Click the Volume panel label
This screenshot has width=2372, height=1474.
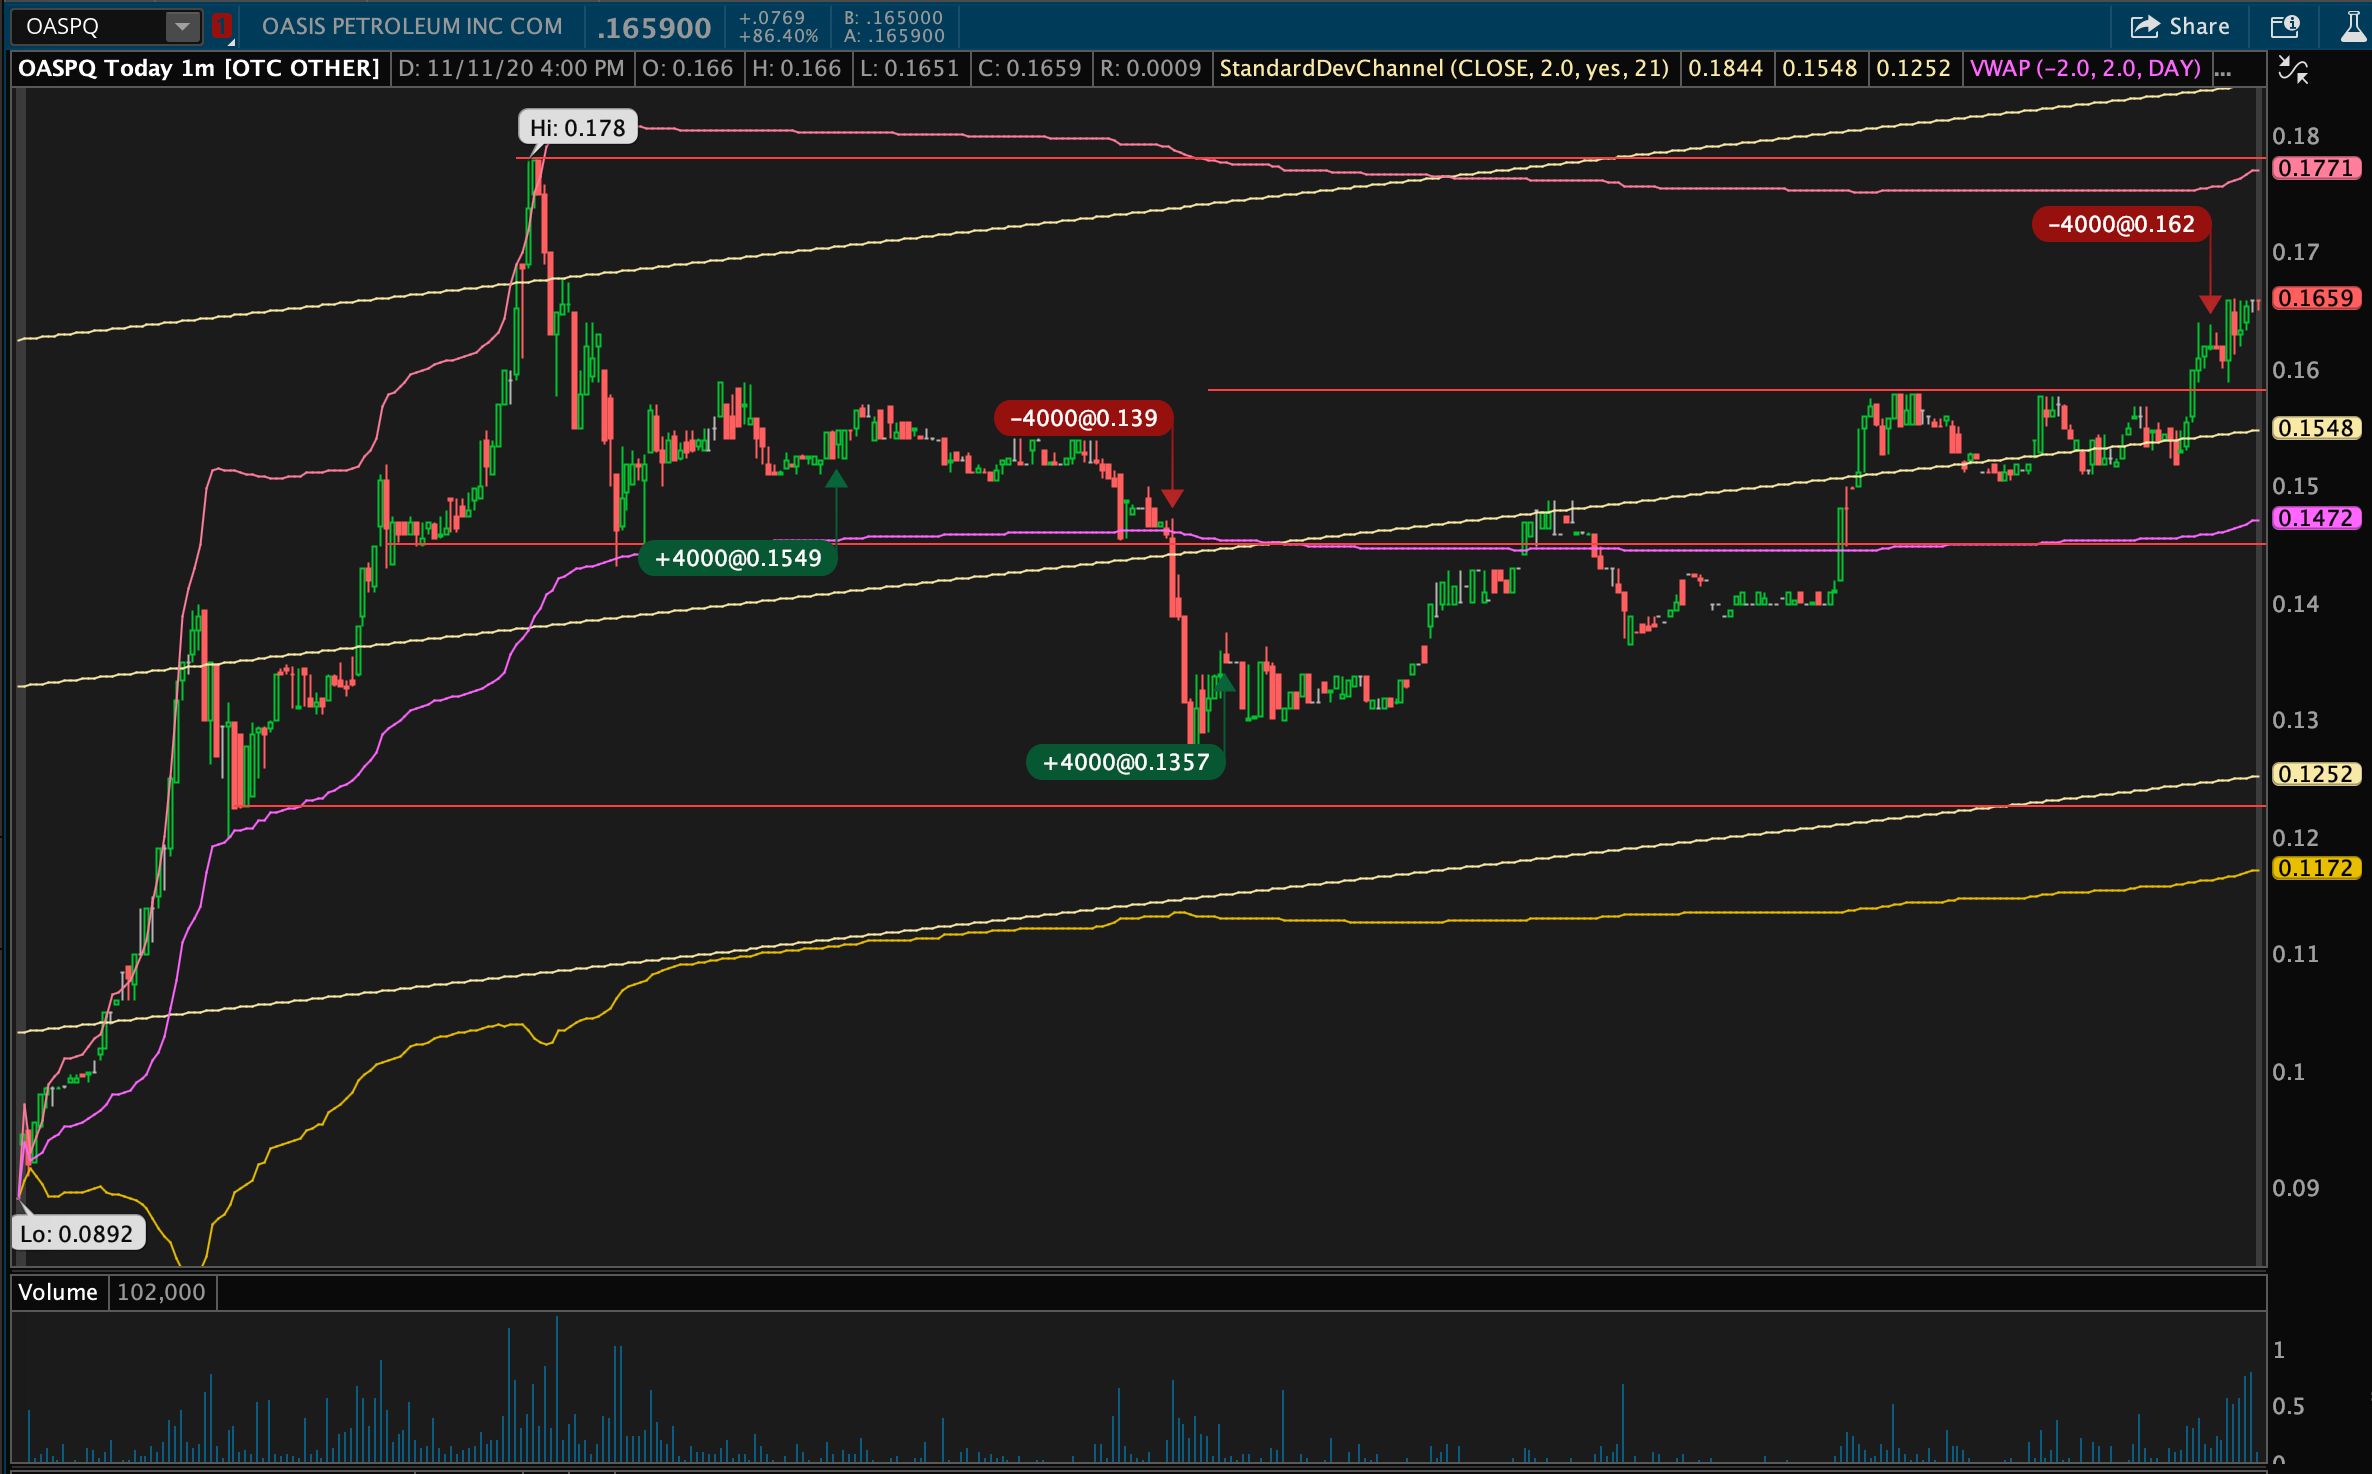pos(58,1292)
